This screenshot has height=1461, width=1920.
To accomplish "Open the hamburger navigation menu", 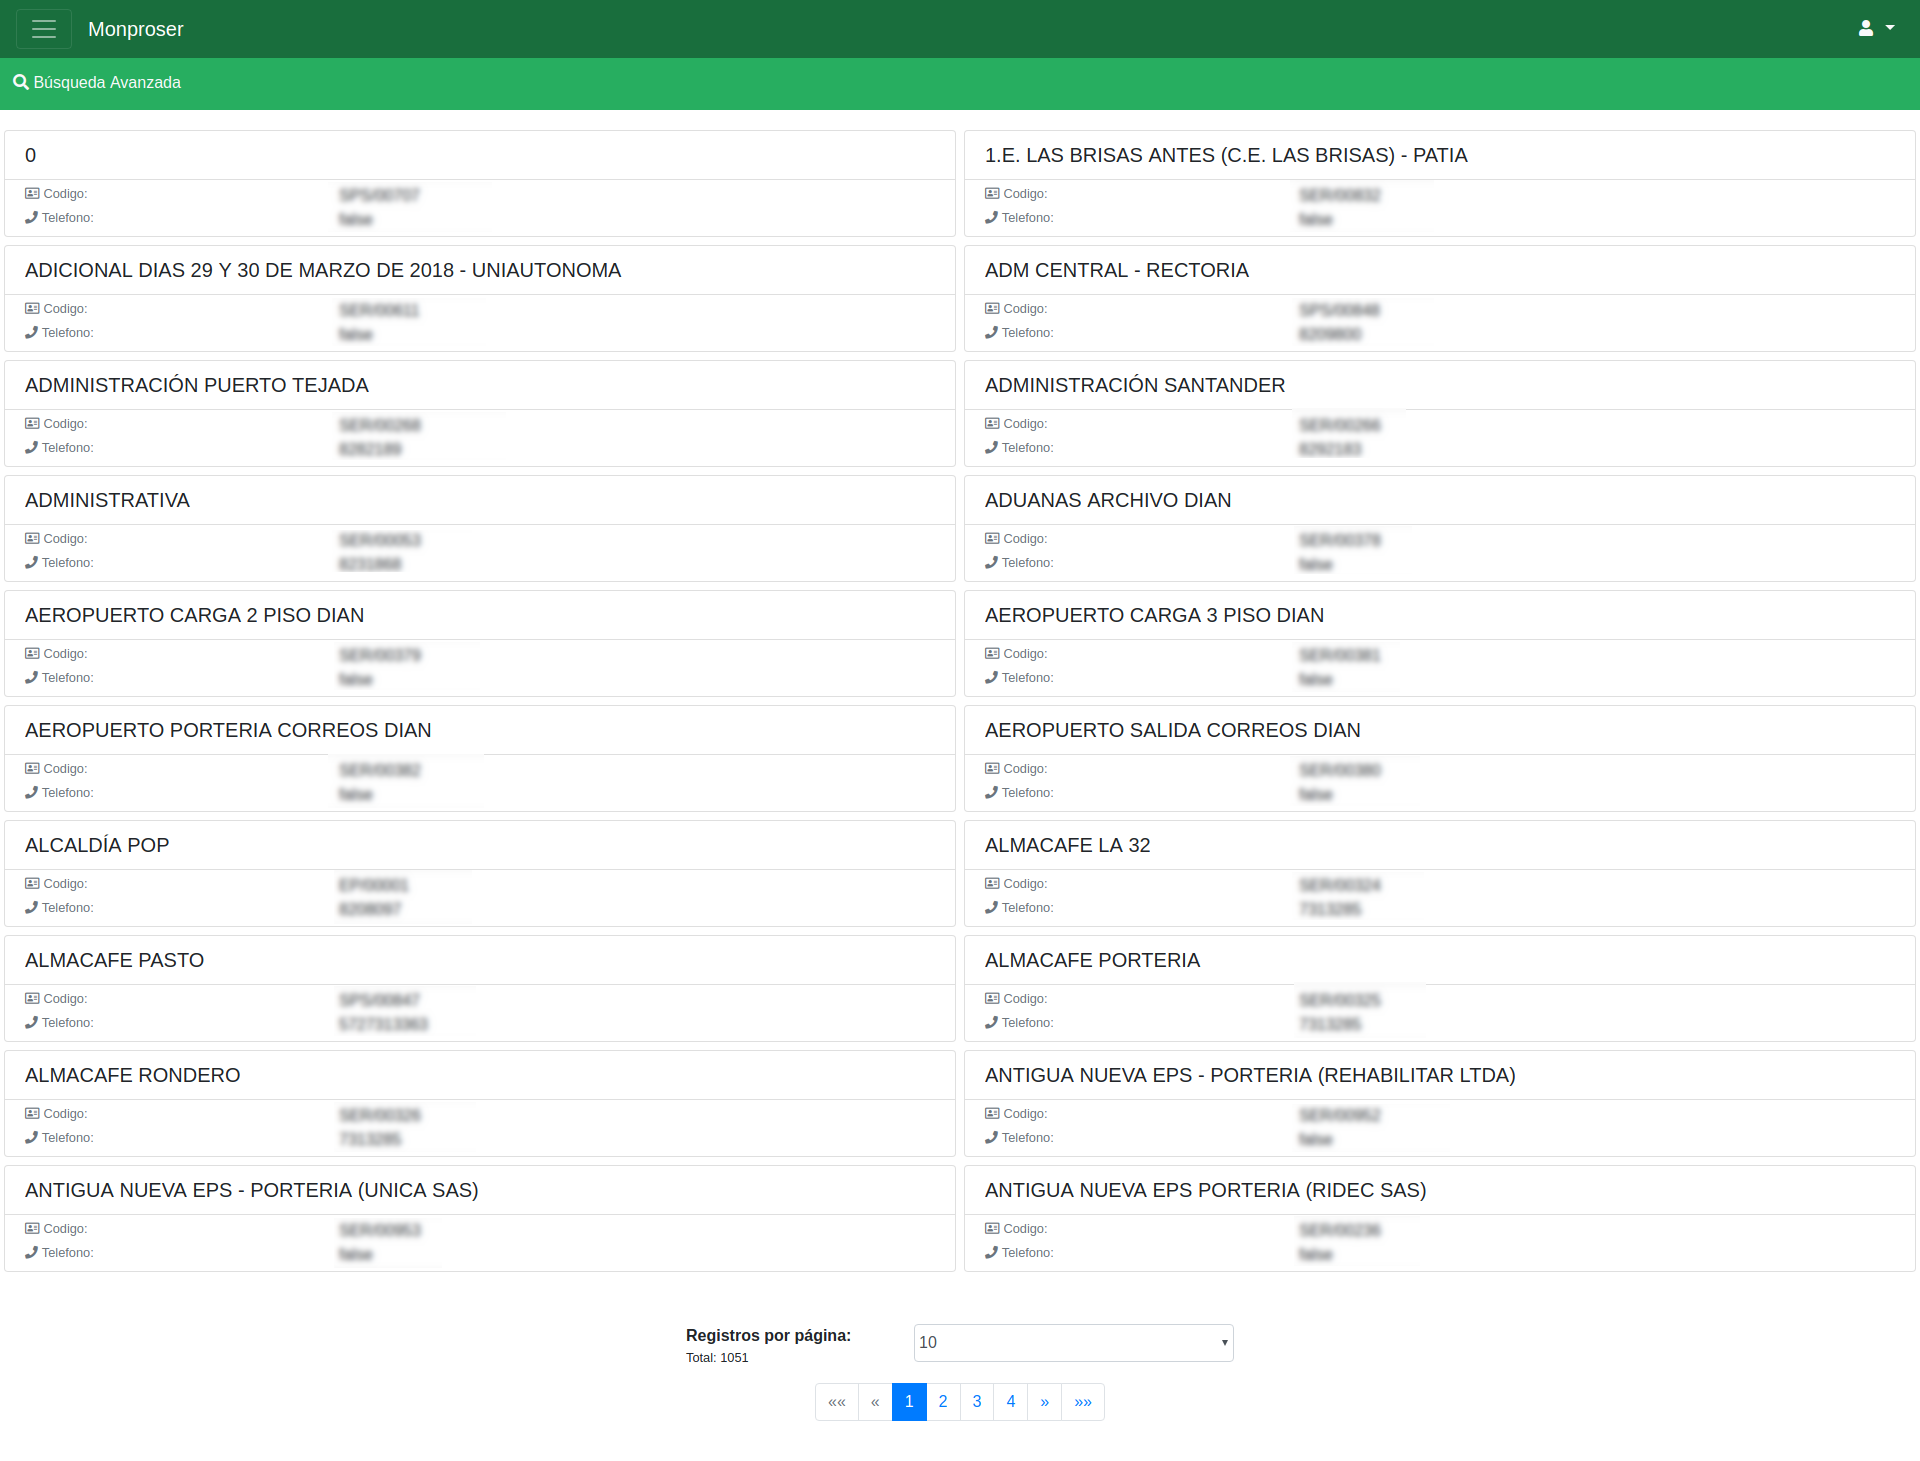I will (x=43, y=29).
